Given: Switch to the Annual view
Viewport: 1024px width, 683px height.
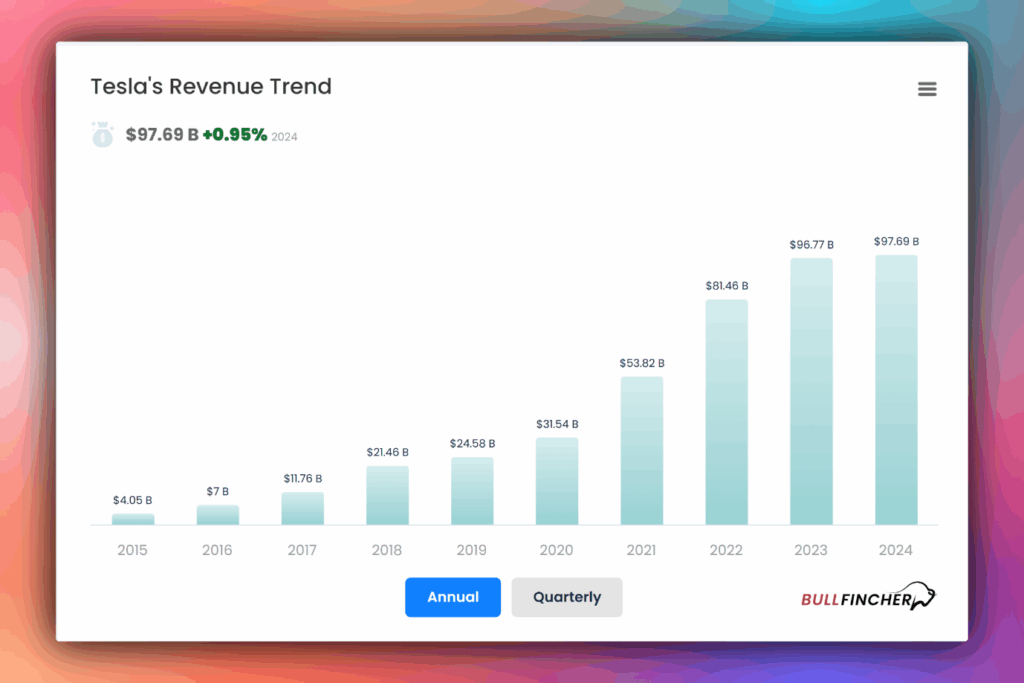Looking at the screenshot, I should click(x=453, y=597).
